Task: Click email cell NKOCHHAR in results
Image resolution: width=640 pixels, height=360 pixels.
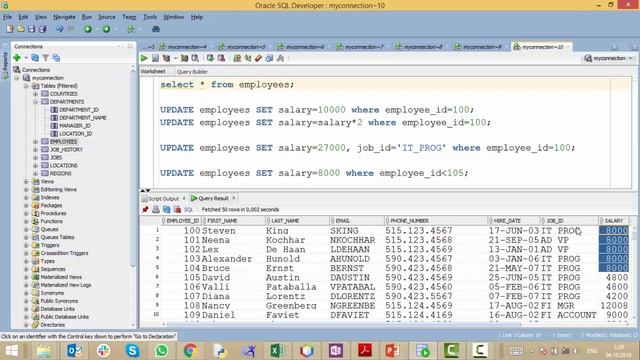Action: click(352, 240)
